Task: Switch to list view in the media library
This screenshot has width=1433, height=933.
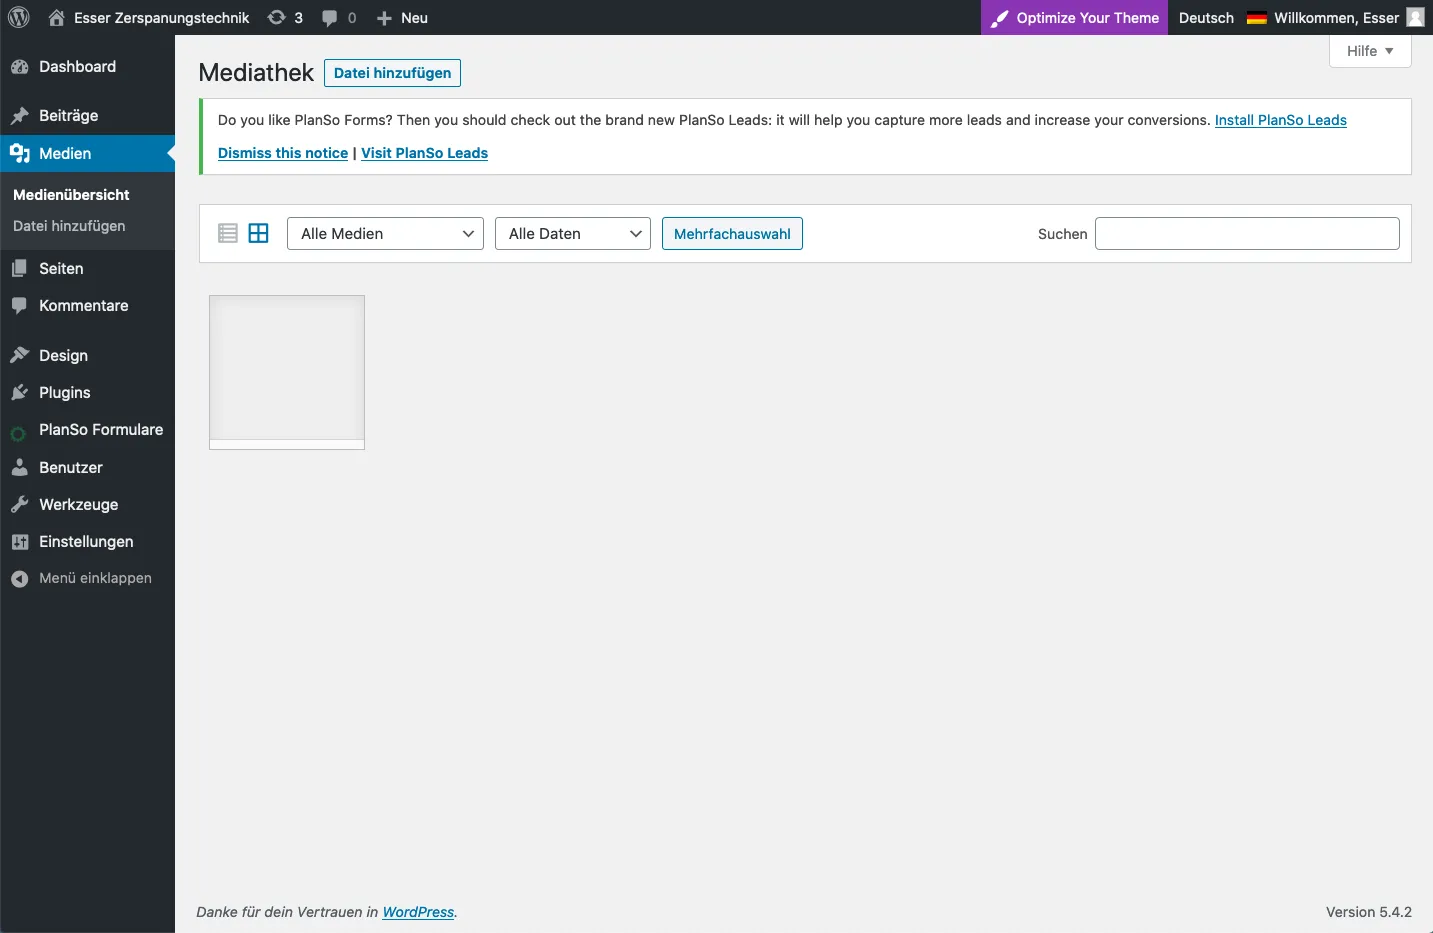Action: (x=228, y=233)
